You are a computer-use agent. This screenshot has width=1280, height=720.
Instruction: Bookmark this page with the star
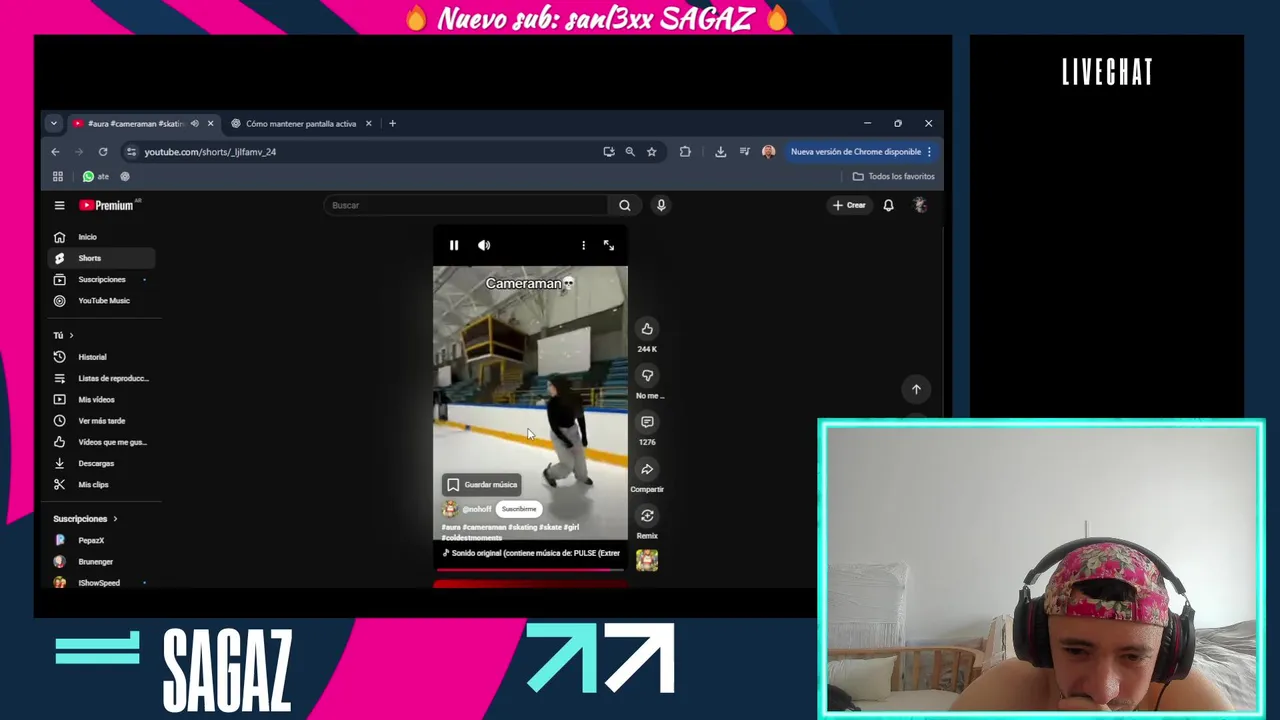(652, 152)
